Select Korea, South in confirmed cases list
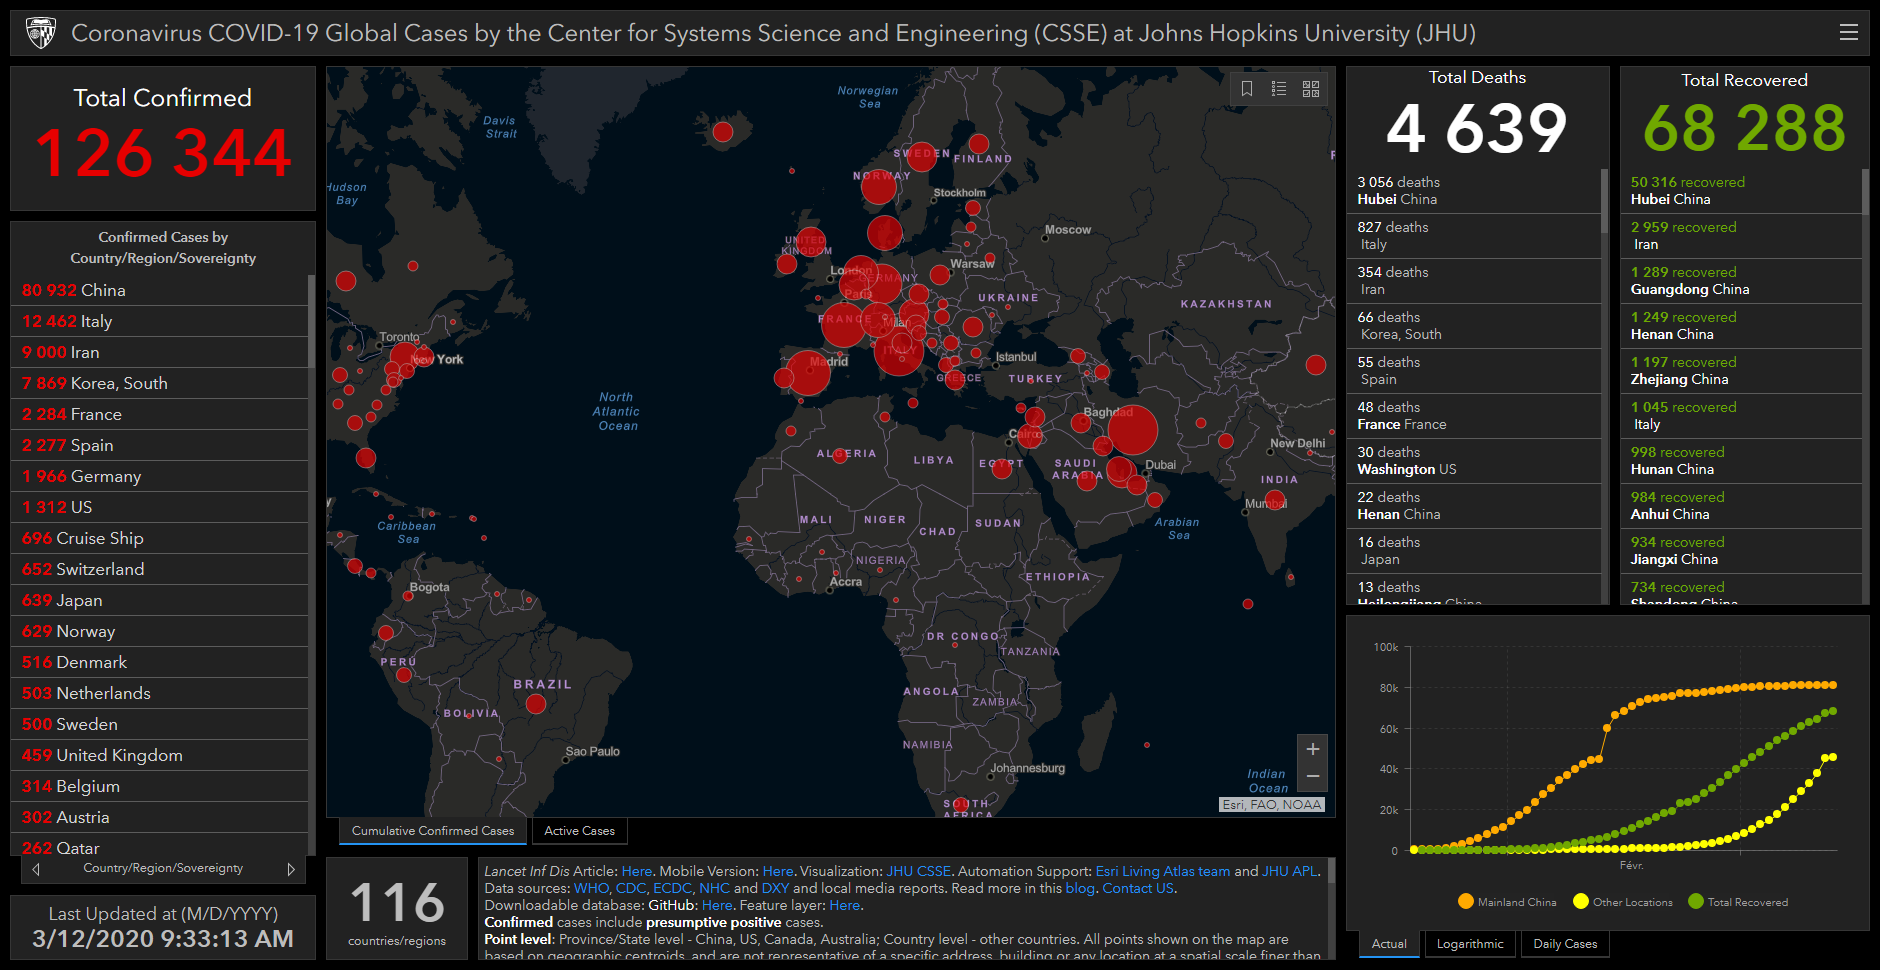The height and width of the screenshot is (970, 1880). [x=118, y=383]
